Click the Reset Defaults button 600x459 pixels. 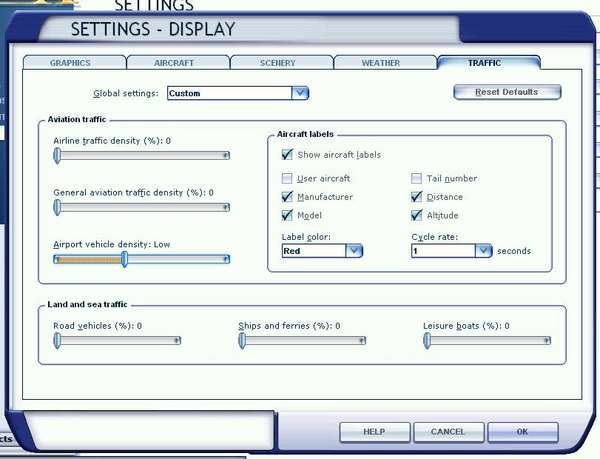[x=507, y=92]
